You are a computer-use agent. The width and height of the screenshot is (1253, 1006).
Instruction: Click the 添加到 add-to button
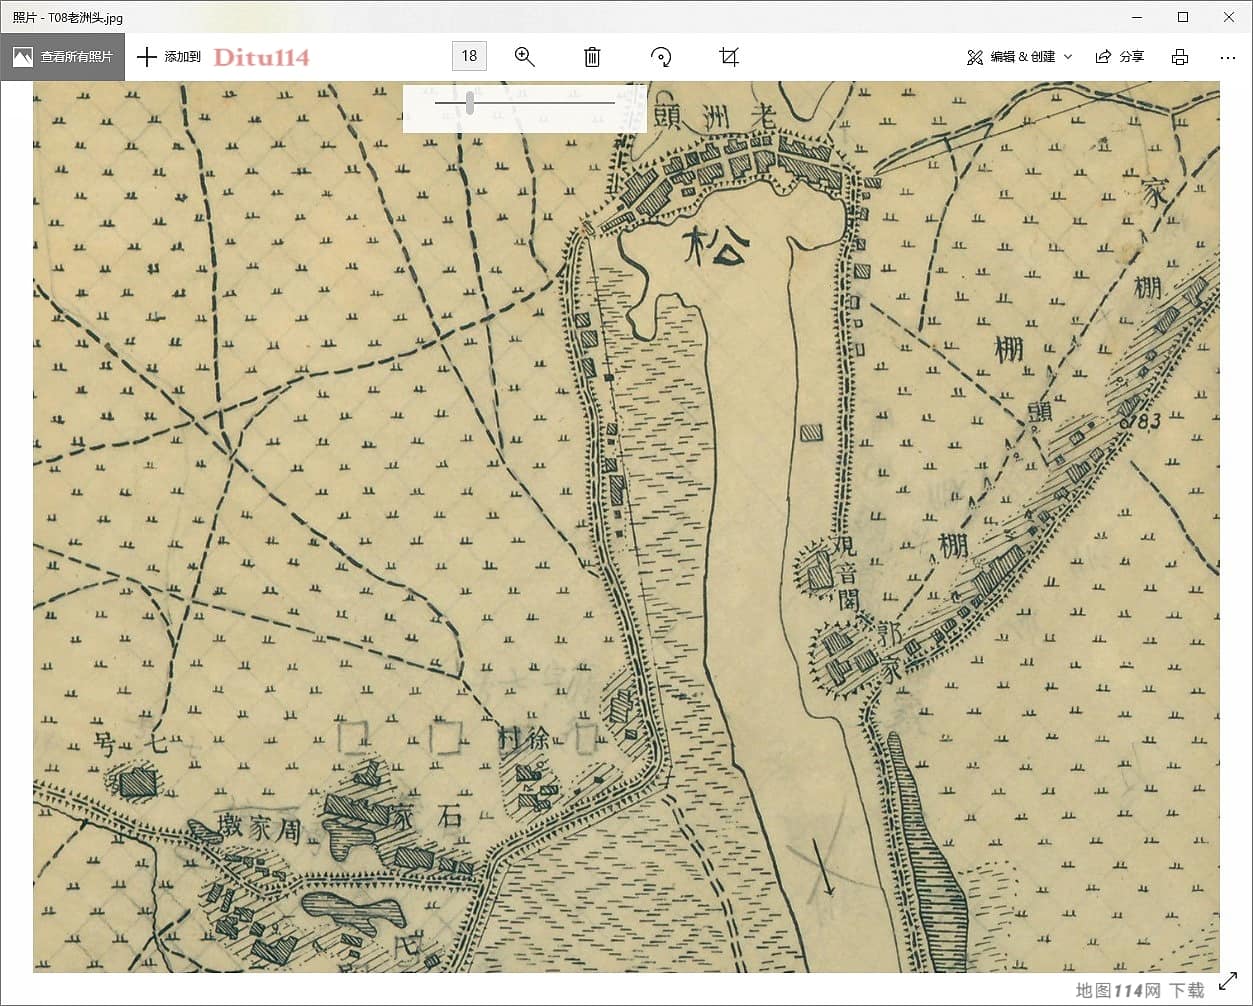click(169, 57)
